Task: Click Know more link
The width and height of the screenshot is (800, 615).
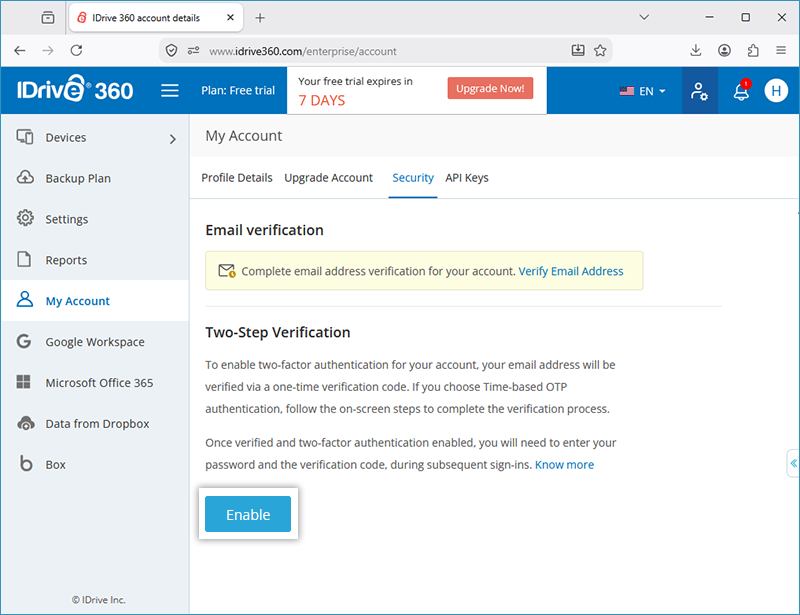Action: tap(564, 464)
